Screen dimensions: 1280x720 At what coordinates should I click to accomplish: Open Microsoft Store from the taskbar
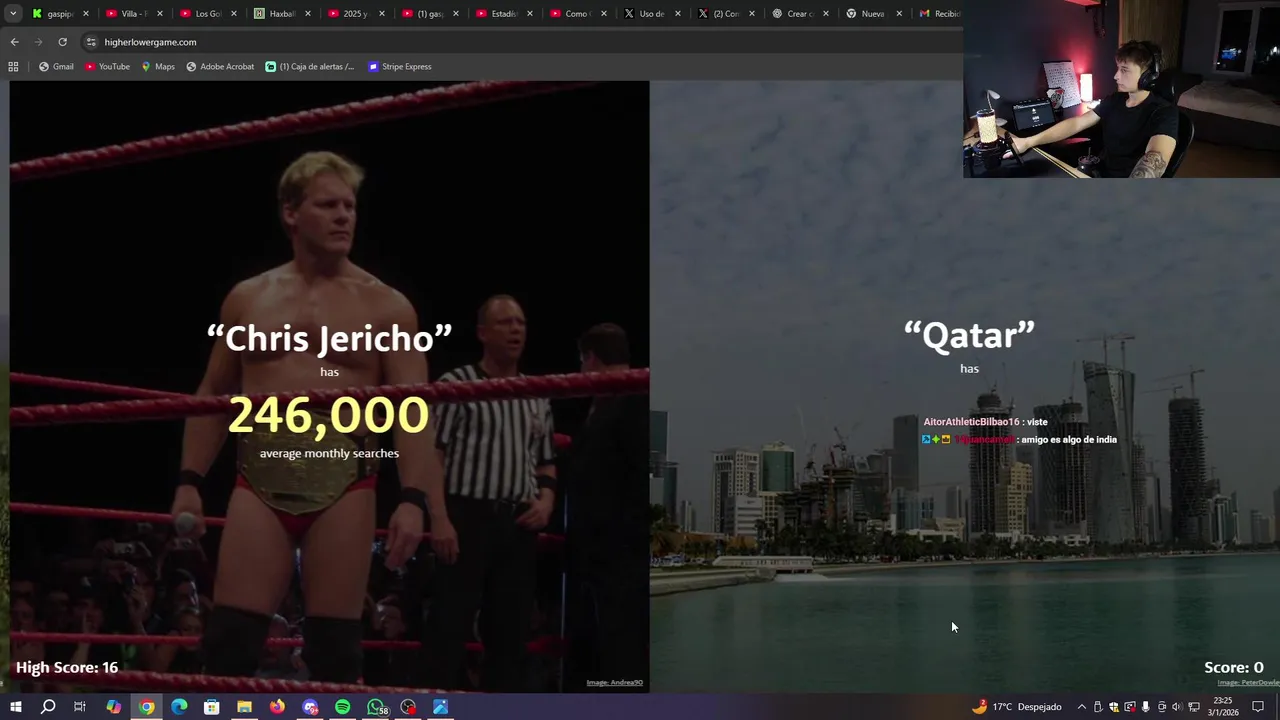click(211, 707)
